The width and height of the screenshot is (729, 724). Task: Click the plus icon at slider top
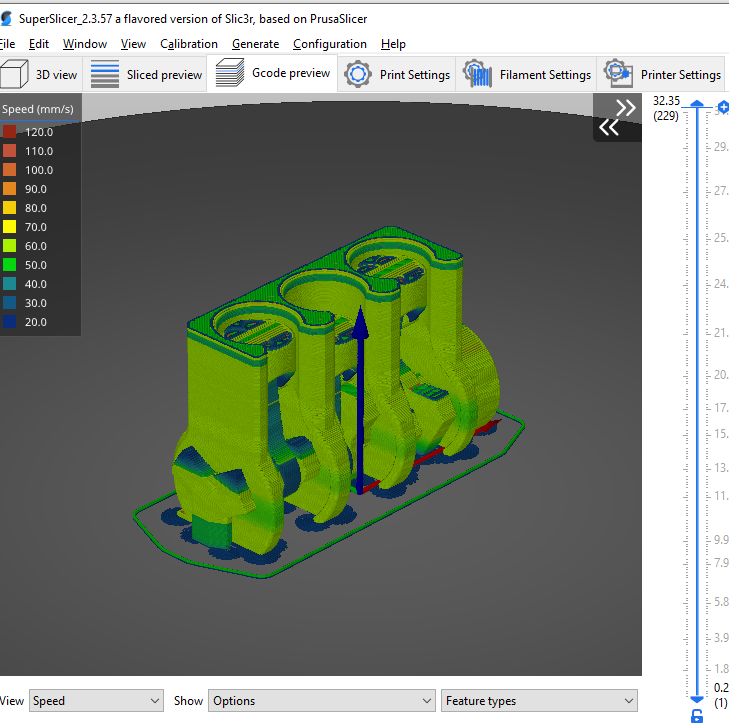[x=723, y=106]
